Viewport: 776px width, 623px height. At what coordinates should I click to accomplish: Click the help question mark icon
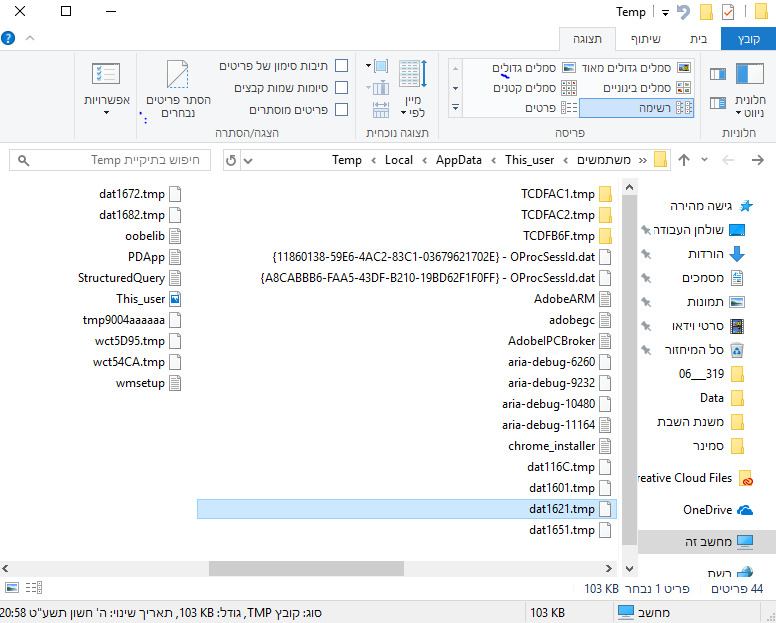pyautogui.click(x=8, y=38)
